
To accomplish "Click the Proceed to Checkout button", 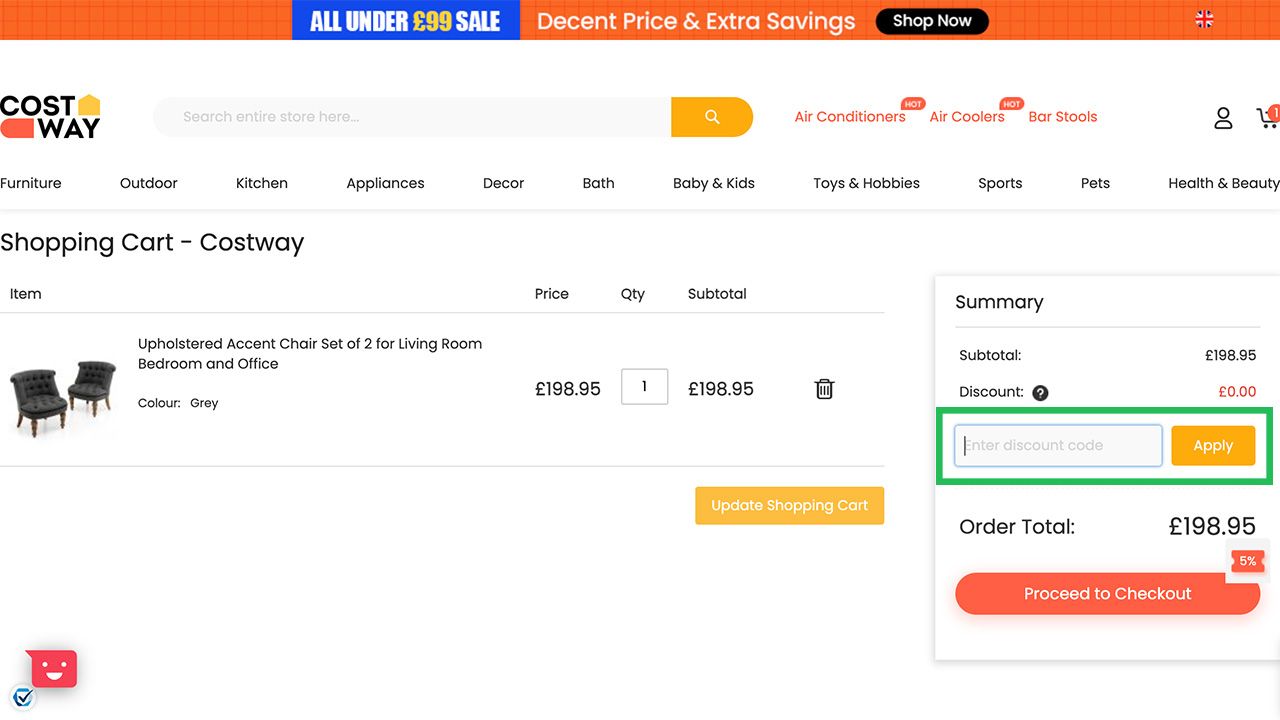I will [x=1108, y=594].
